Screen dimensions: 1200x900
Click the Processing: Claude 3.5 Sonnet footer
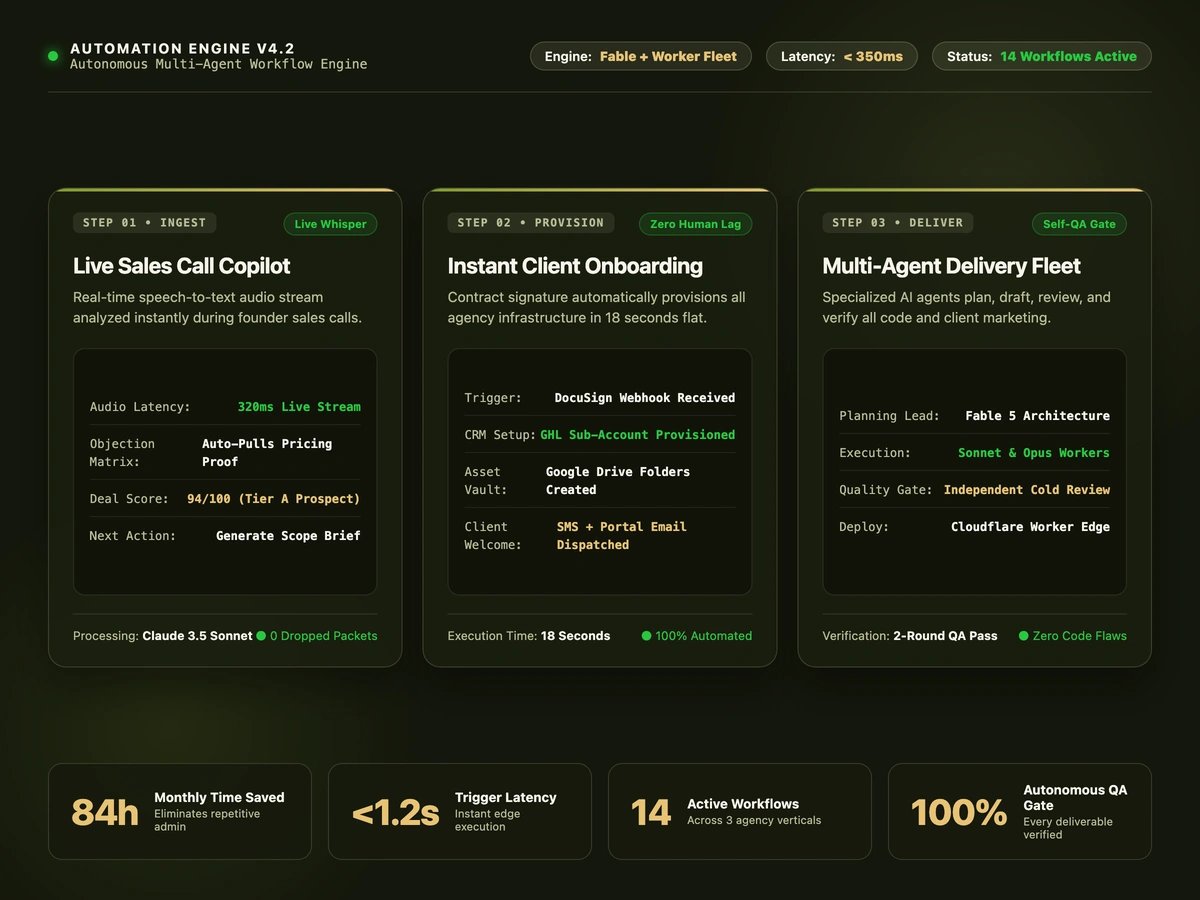point(163,635)
